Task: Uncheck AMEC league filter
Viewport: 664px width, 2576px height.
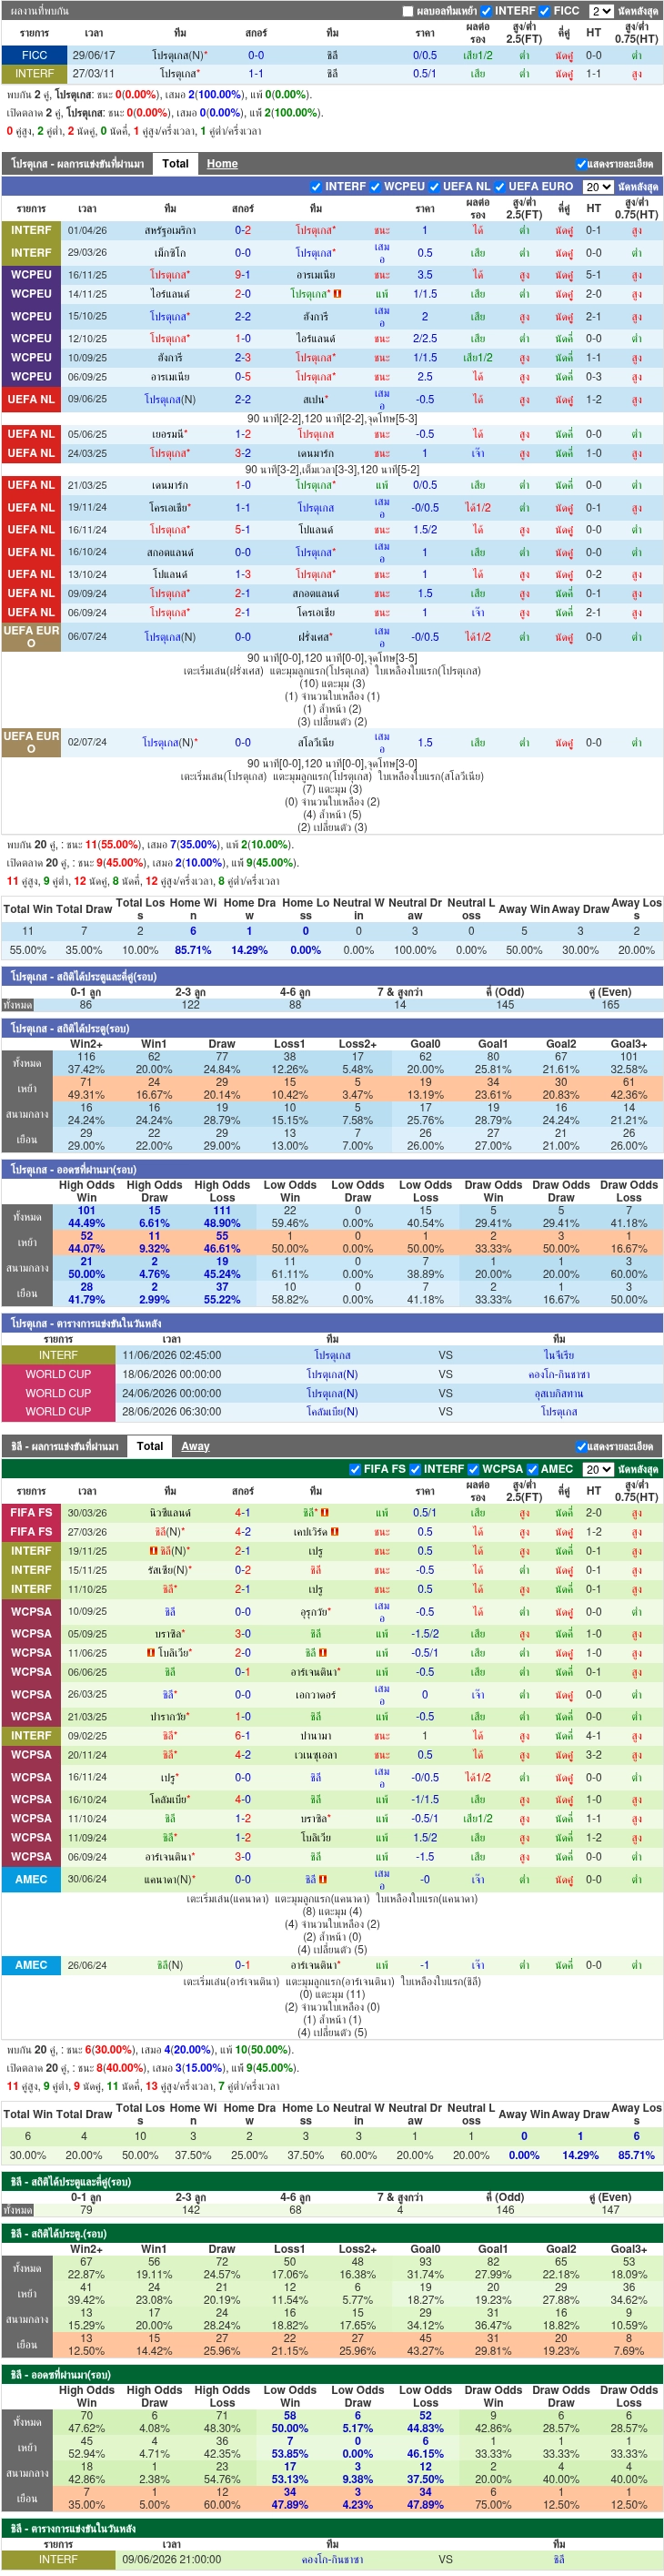Action: tap(531, 1469)
